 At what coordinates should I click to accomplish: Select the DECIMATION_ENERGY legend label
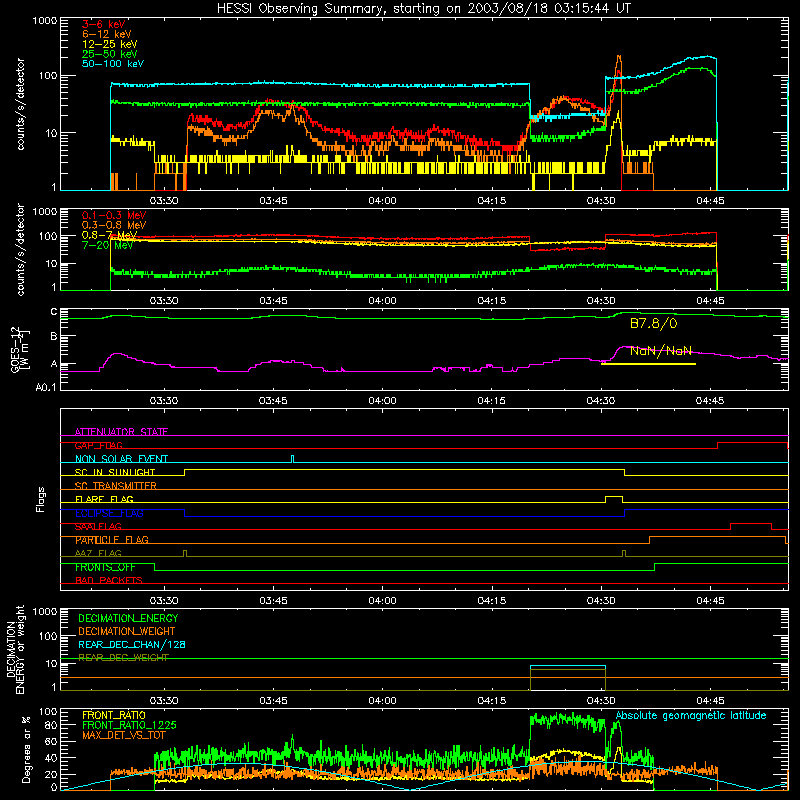(128, 618)
